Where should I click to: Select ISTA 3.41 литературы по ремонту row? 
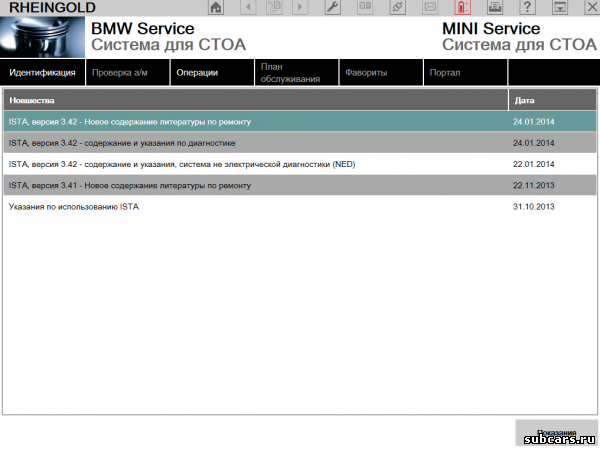pos(300,185)
